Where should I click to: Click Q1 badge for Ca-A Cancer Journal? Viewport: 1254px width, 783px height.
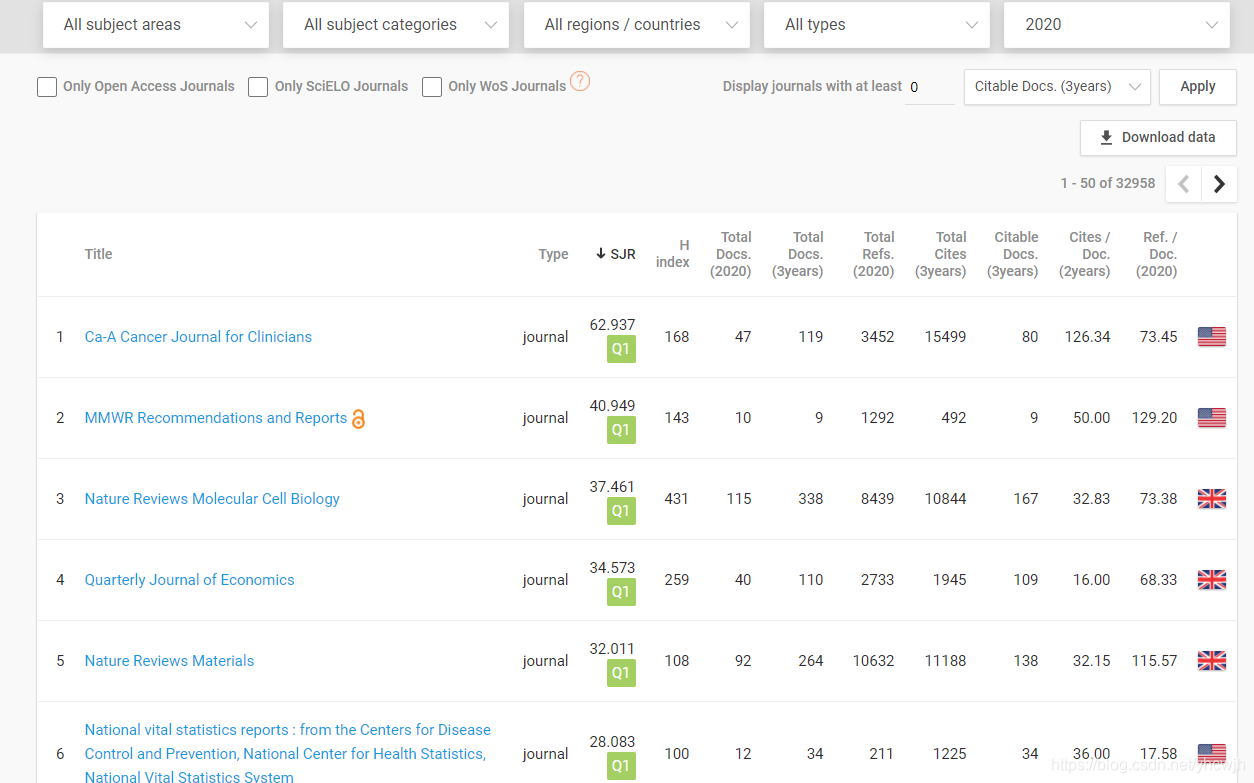[x=621, y=349]
